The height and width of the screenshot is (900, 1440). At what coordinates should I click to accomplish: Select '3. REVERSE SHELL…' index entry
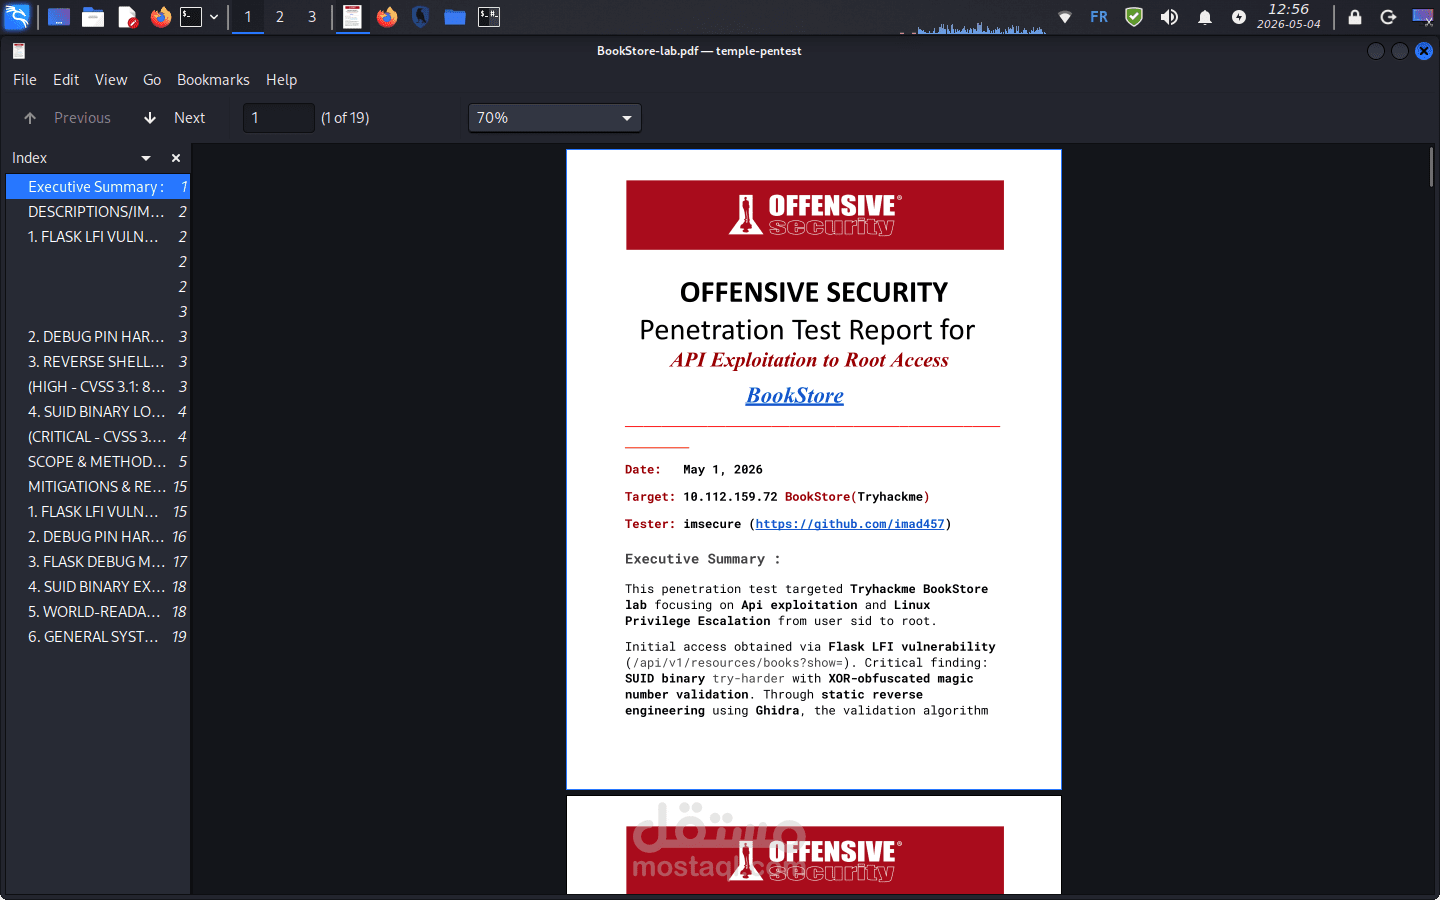click(x=98, y=362)
